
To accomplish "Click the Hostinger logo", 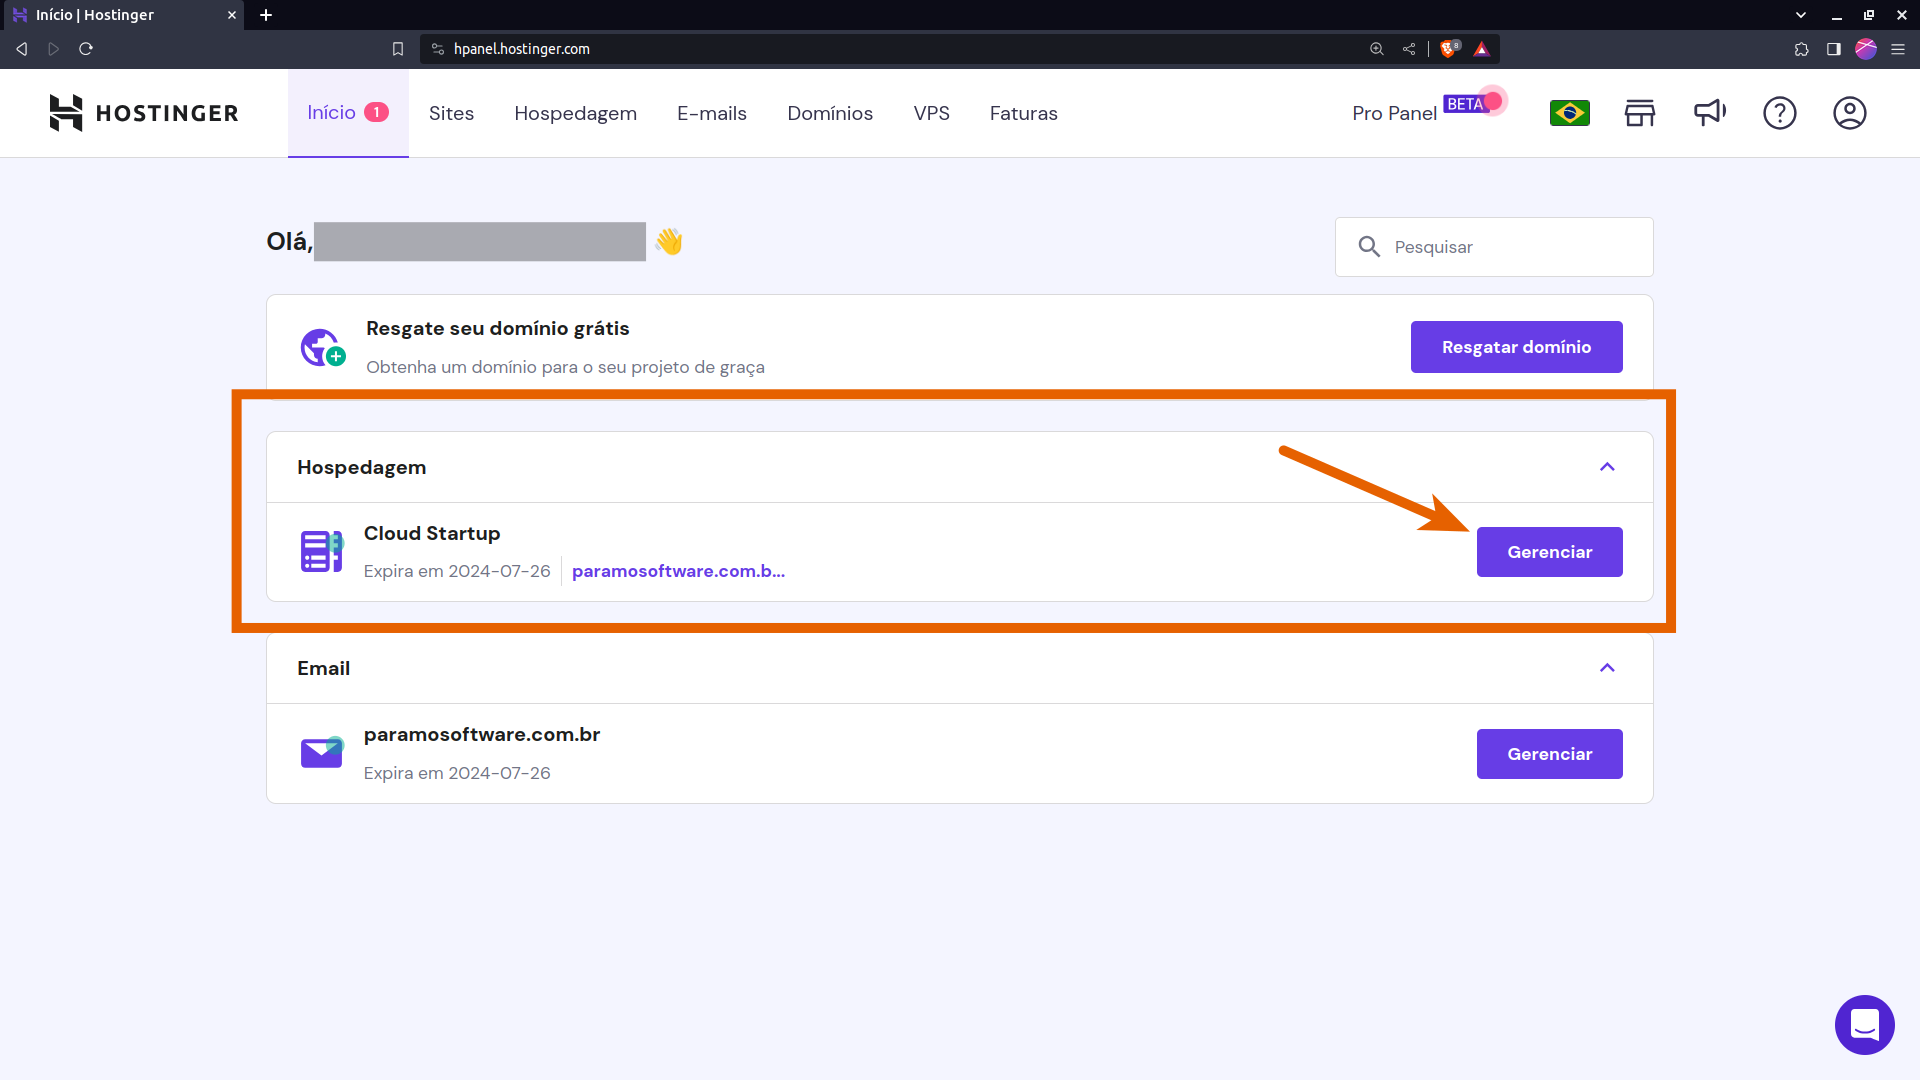I will pyautogui.click(x=144, y=113).
